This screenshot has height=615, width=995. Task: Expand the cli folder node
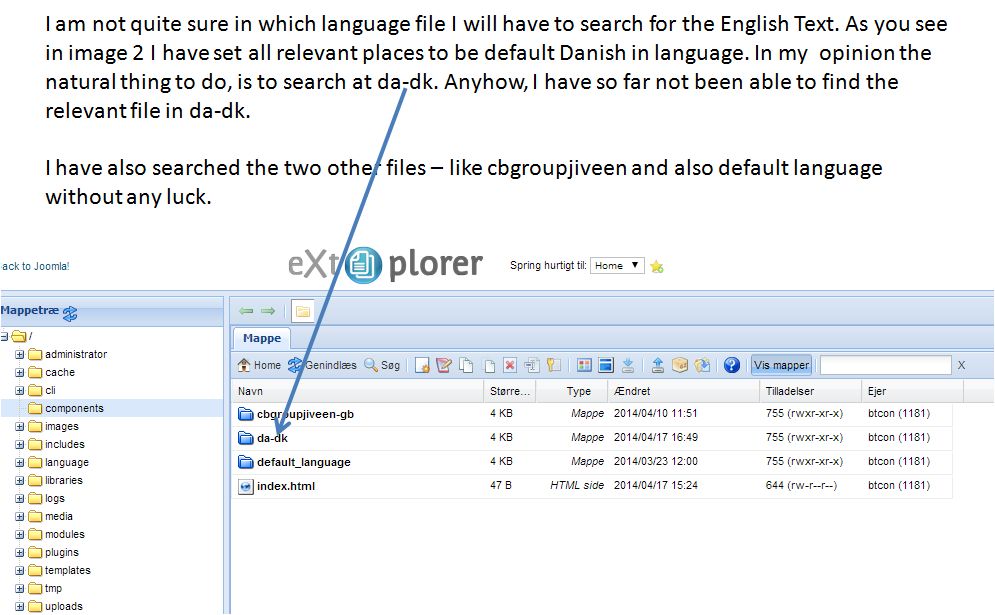20,390
